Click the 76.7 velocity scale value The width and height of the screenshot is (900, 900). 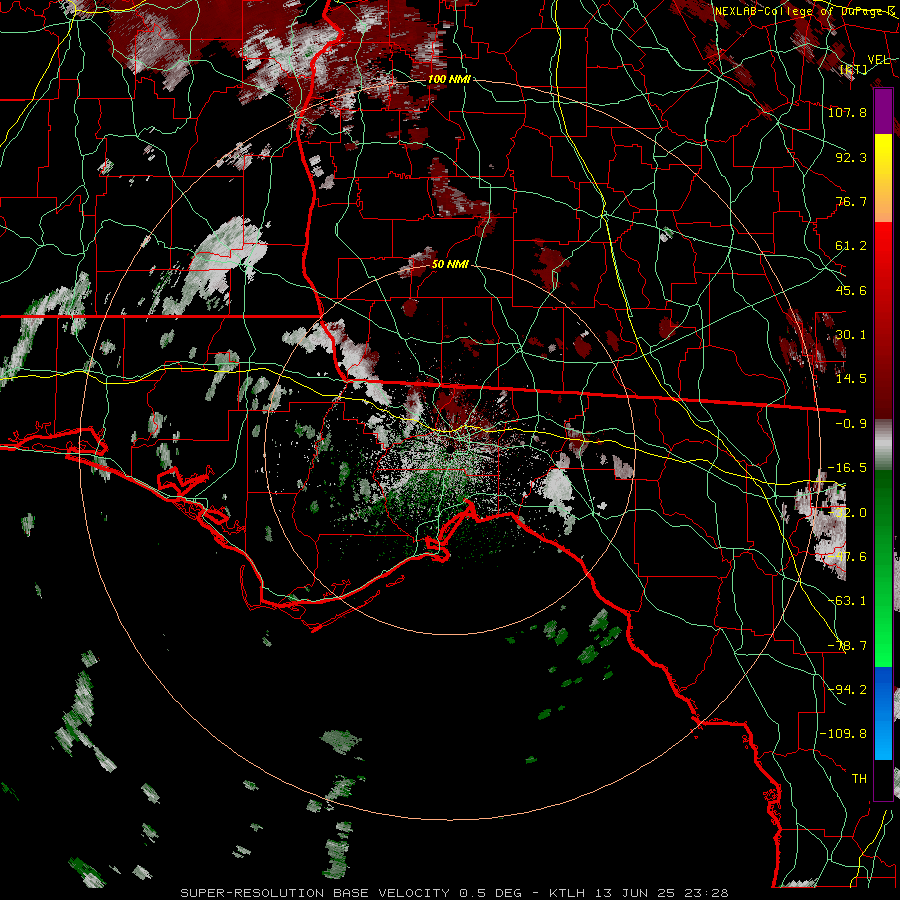coord(851,201)
